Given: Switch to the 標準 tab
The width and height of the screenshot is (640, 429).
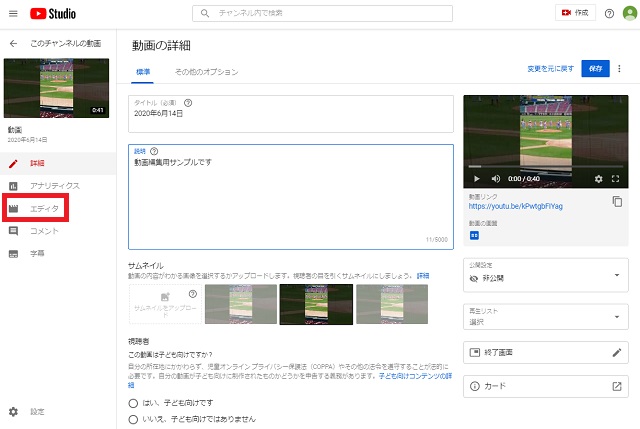Looking at the screenshot, I should (143, 72).
